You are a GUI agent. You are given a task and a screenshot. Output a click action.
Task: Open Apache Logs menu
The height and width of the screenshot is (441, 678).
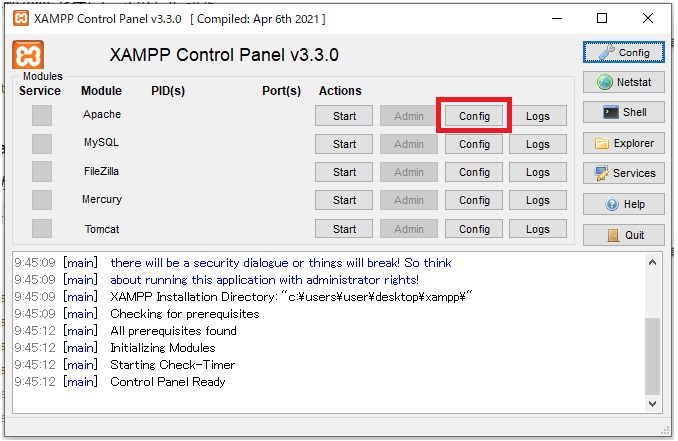[x=538, y=116]
